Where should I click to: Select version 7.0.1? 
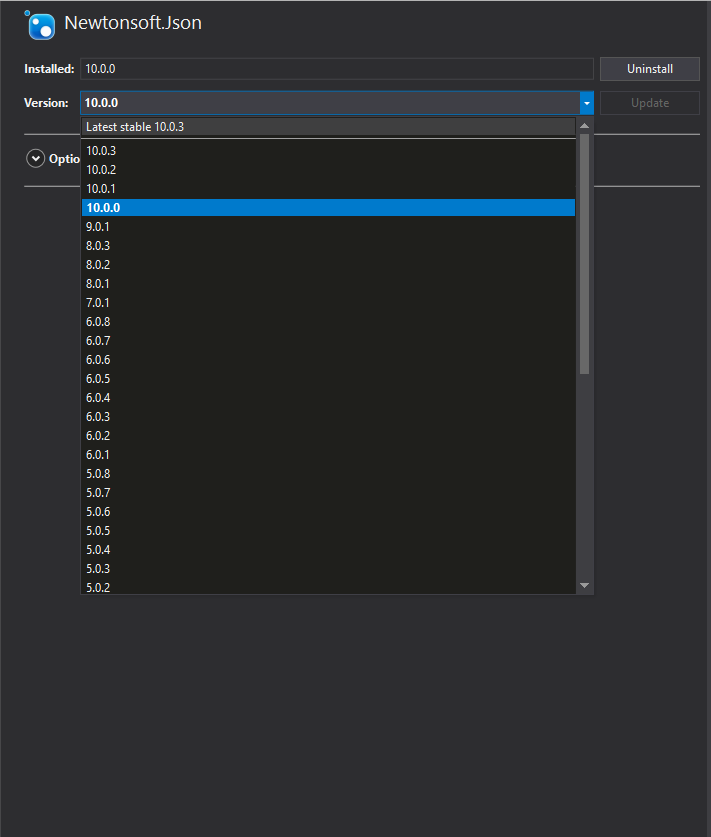[328, 303]
